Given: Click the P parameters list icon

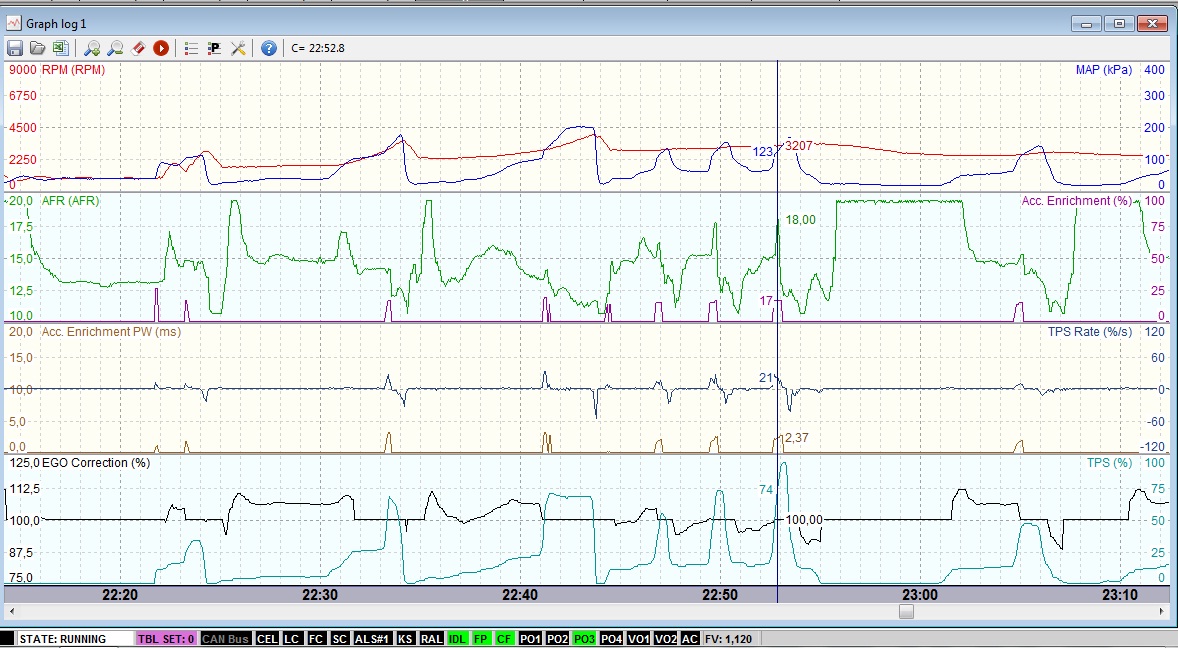Looking at the screenshot, I should pyautogui.click(x=214, y=48).
